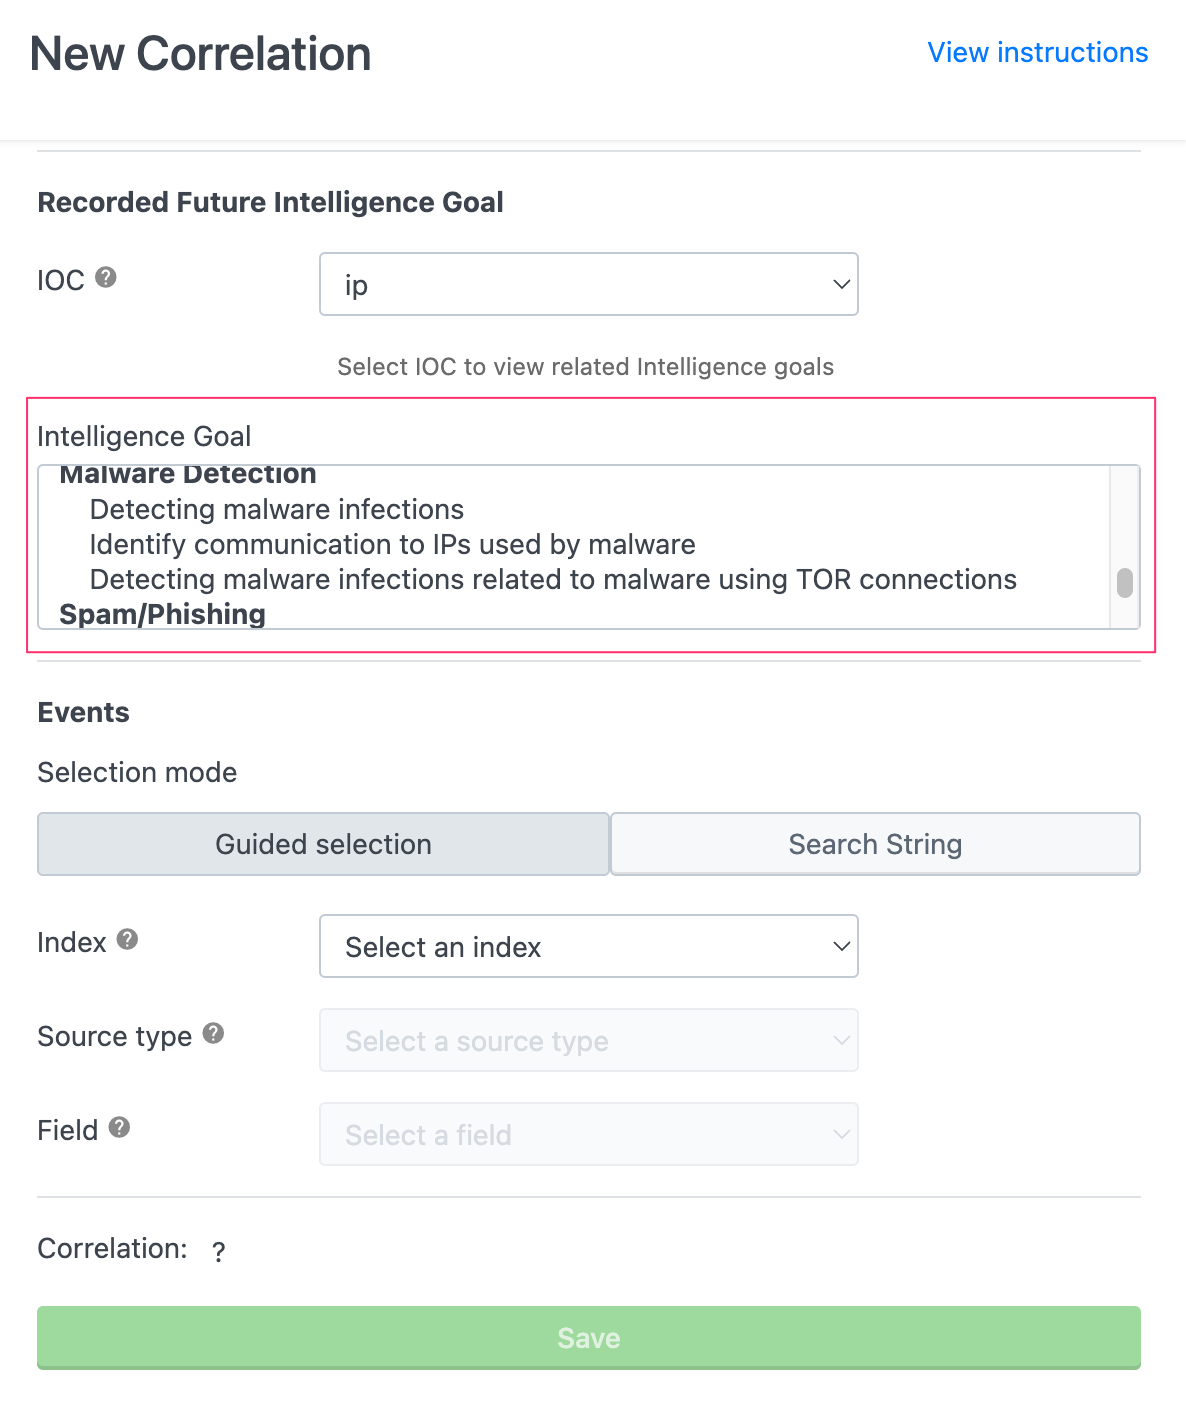Click the Spam/Phishing group heading
Screen dimensions: 1186x1404
point(163,614)
